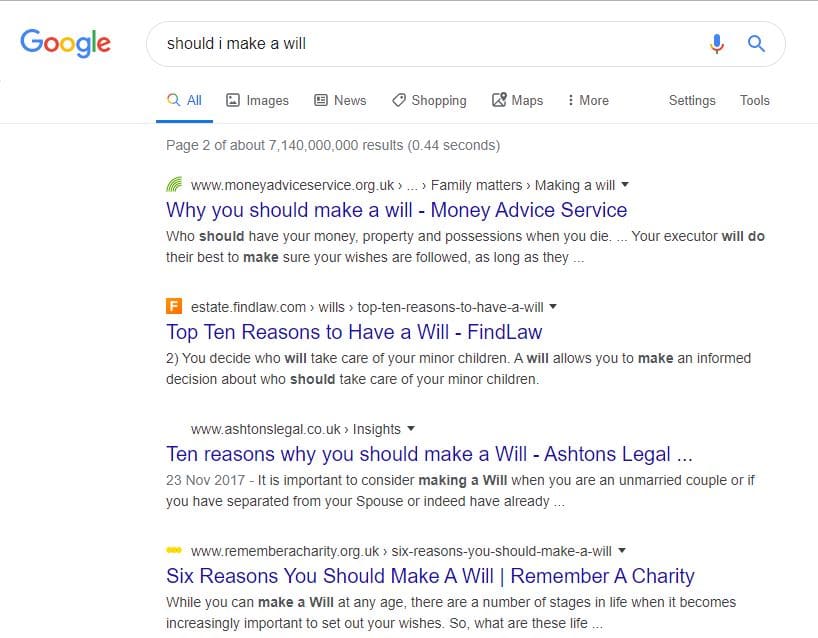The width and height of the screenshot is (818, 638).
Task: Click the magnifier icon beside All
Action: (173, 99)
